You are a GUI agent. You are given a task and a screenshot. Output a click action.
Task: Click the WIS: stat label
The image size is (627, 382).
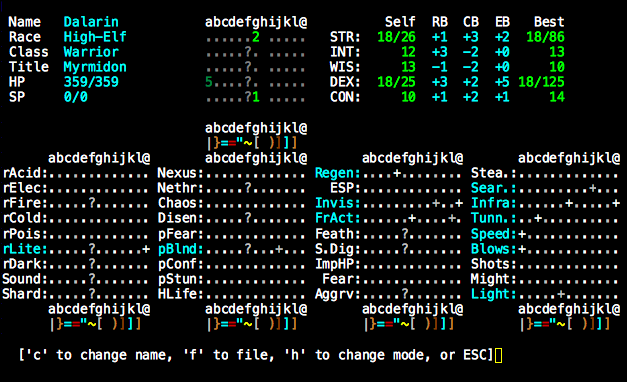pos(345,67)
